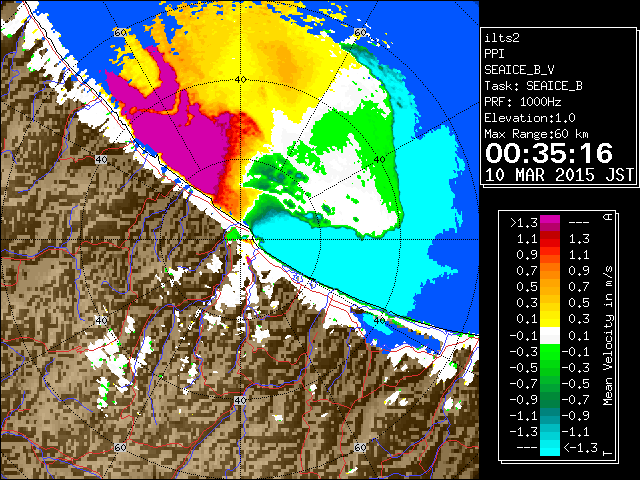This screenshot has width=640, height=480.
Task: Select the 'Elevation:1.0' line
Action: [530, 118]
